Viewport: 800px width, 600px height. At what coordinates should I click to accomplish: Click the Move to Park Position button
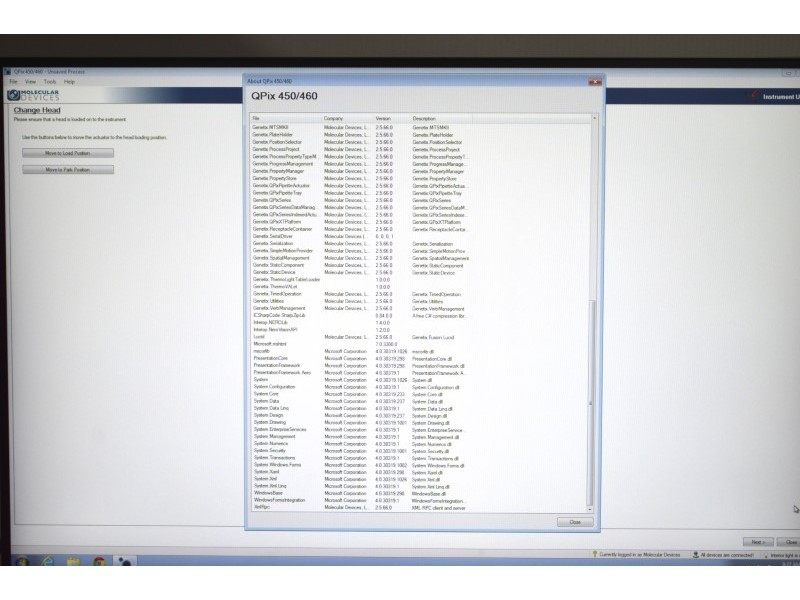(x=68, y=170)
